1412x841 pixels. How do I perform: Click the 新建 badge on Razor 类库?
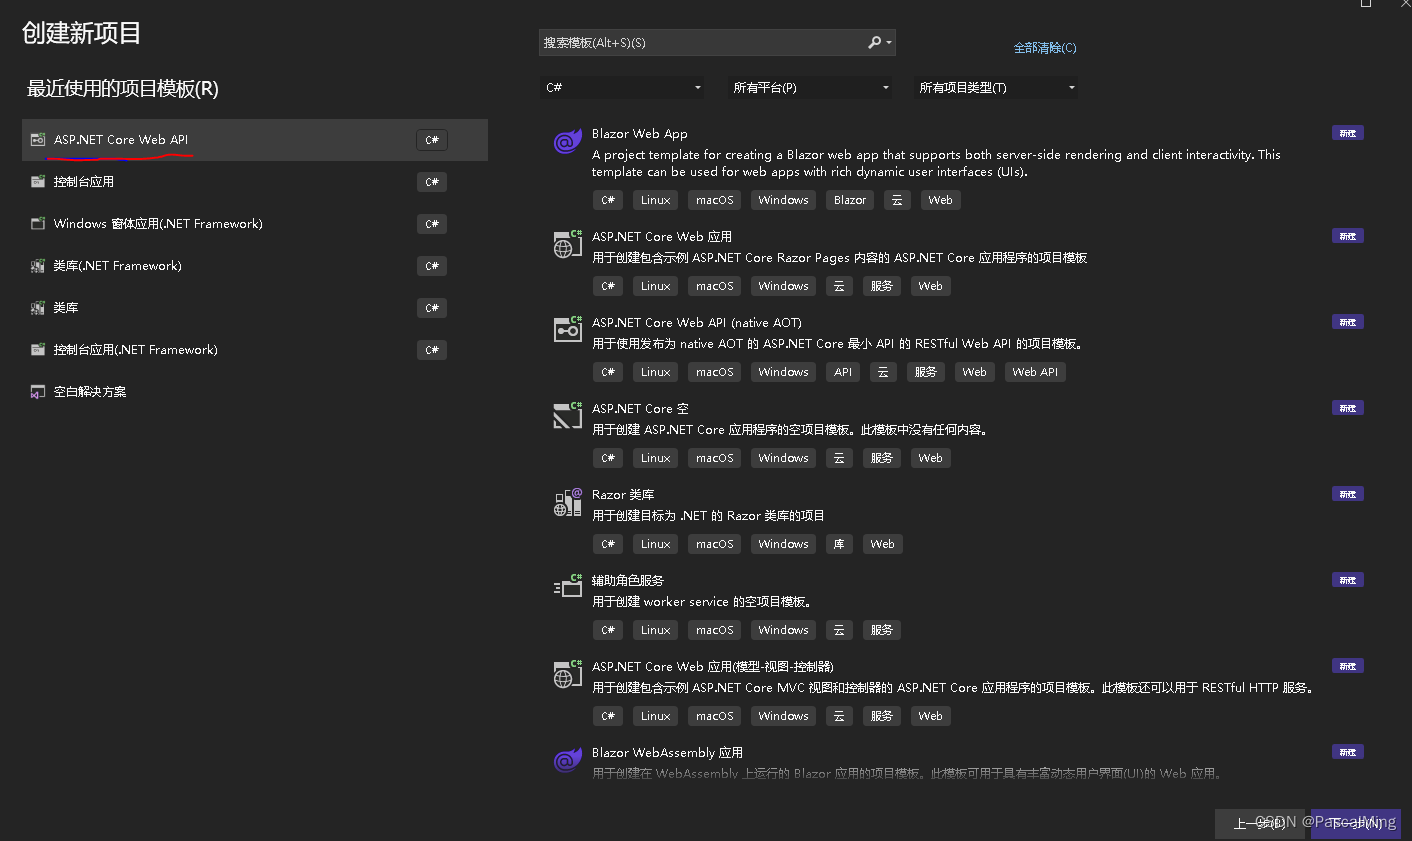pos(1348,494)
